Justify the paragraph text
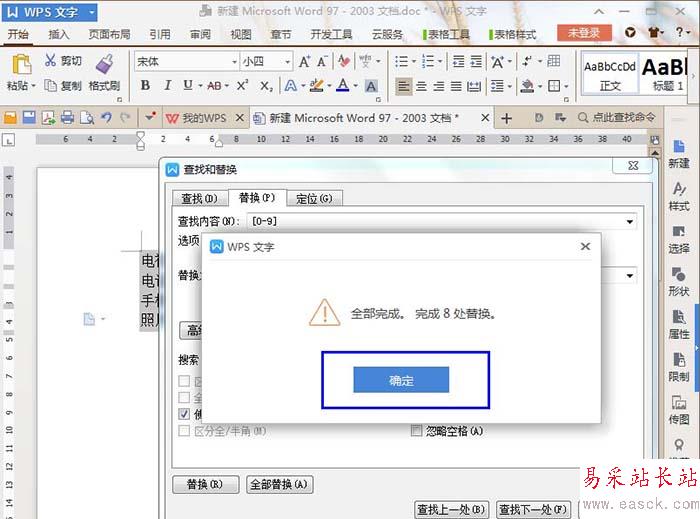This screenshot has height=519, width=700. pyautogui.click(x=456, y=86)
